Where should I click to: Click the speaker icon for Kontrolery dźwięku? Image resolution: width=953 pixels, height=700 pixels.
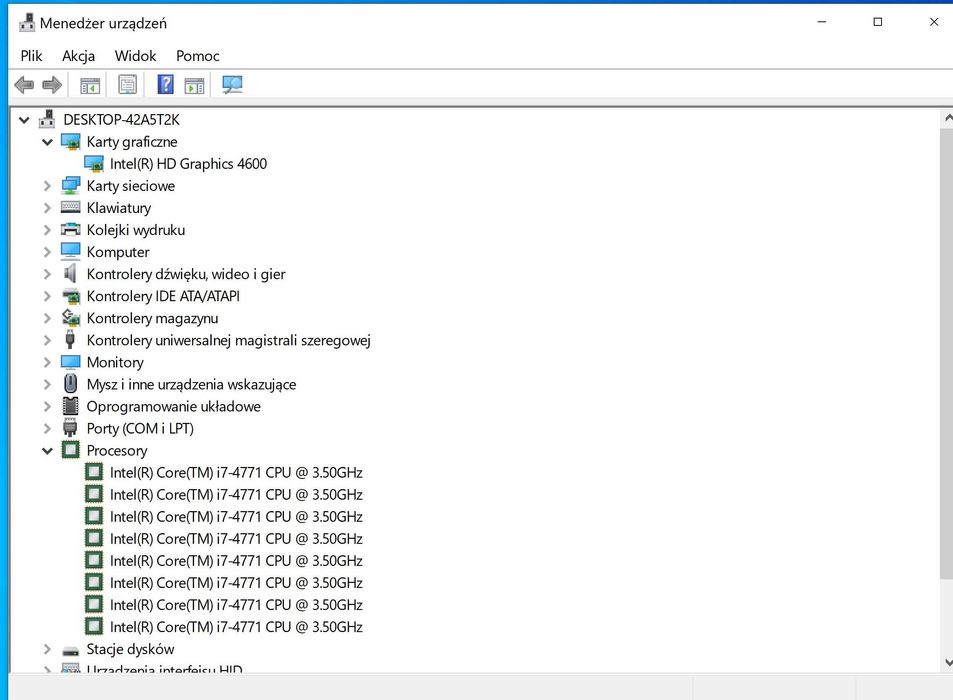pos(71,273)
